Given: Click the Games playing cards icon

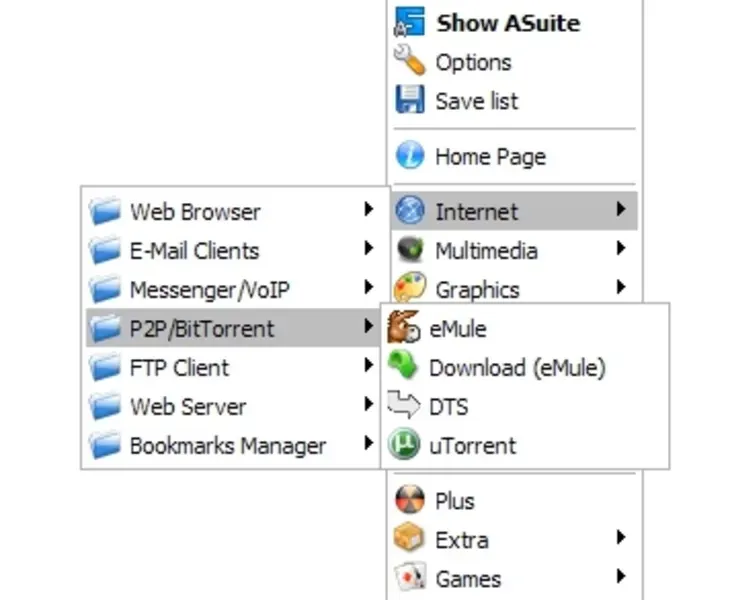Looking at the screenshot, I should [410, 578].
